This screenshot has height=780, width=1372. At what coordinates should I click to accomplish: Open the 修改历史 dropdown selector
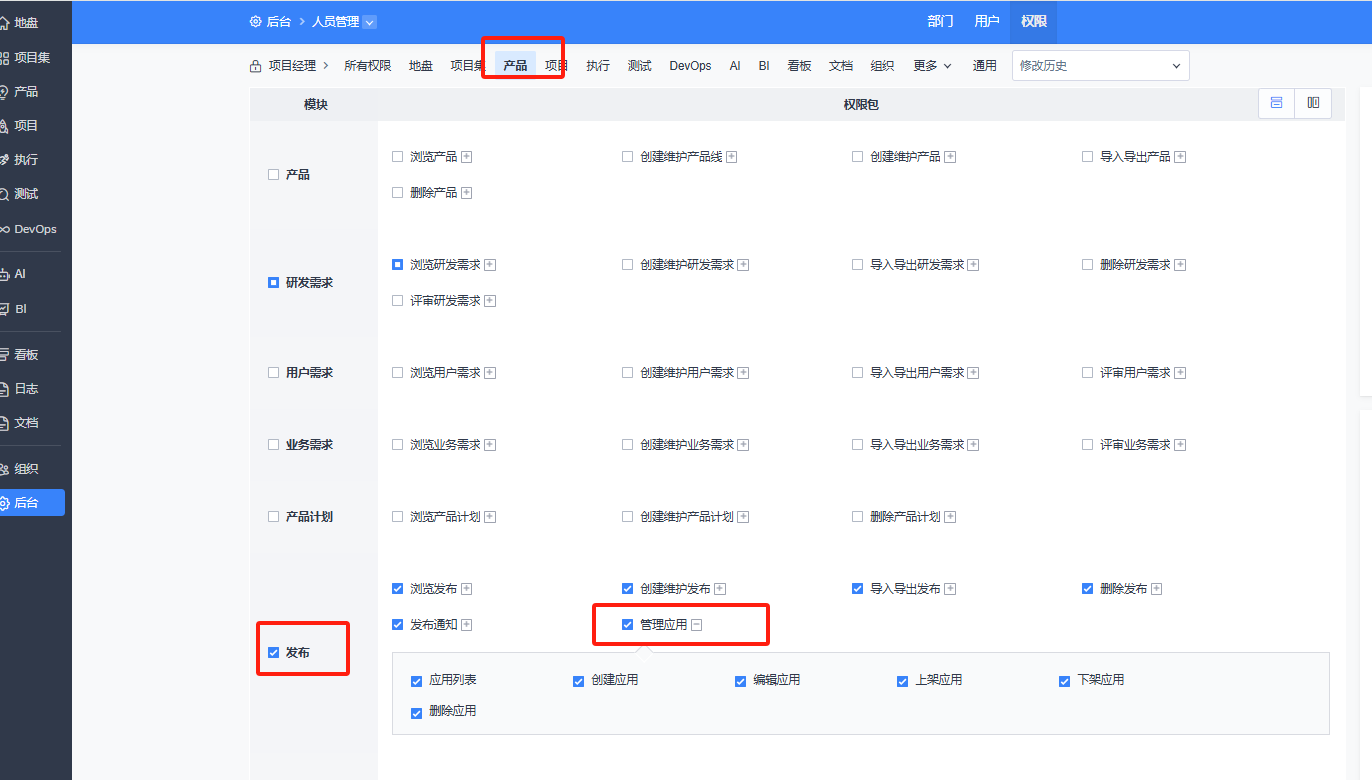click(x=1100, y=66)
